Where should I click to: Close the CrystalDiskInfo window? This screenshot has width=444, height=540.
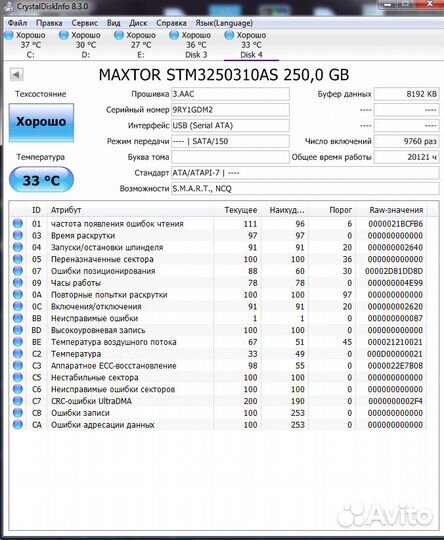click(430, 4)
